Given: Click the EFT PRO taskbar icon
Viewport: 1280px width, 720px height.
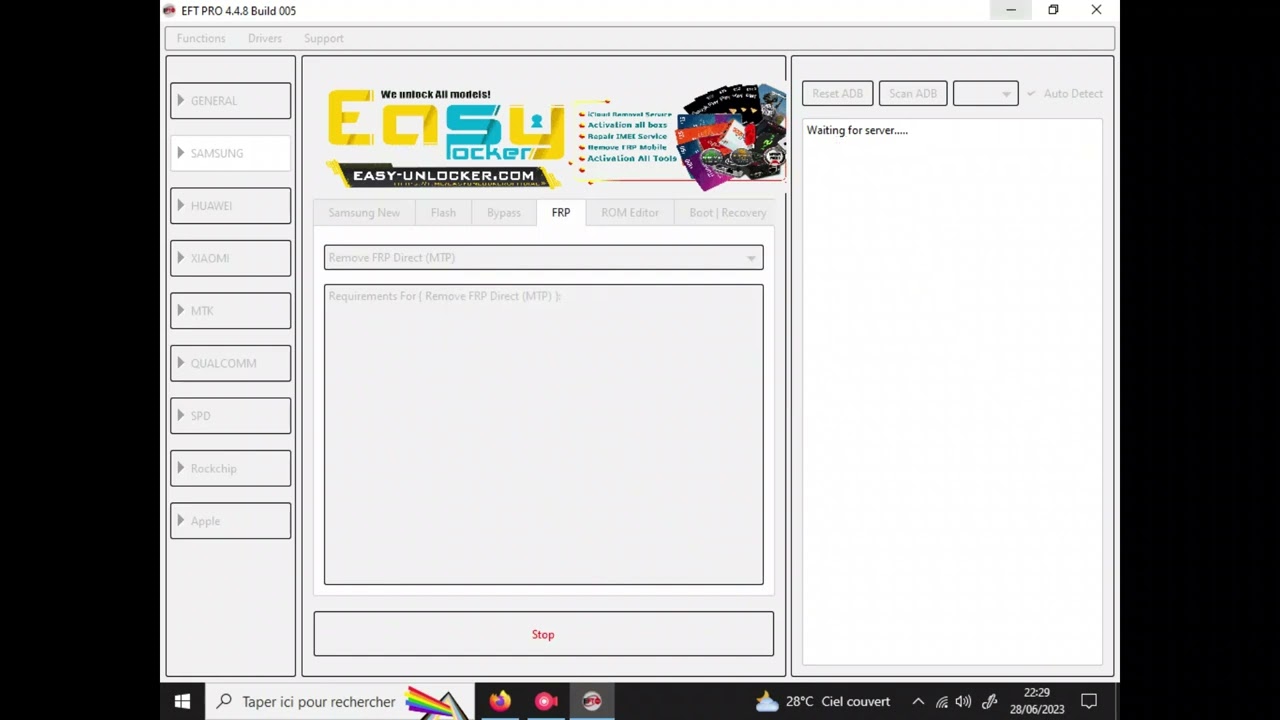Looking at the screenshot, I should (592, 701).
